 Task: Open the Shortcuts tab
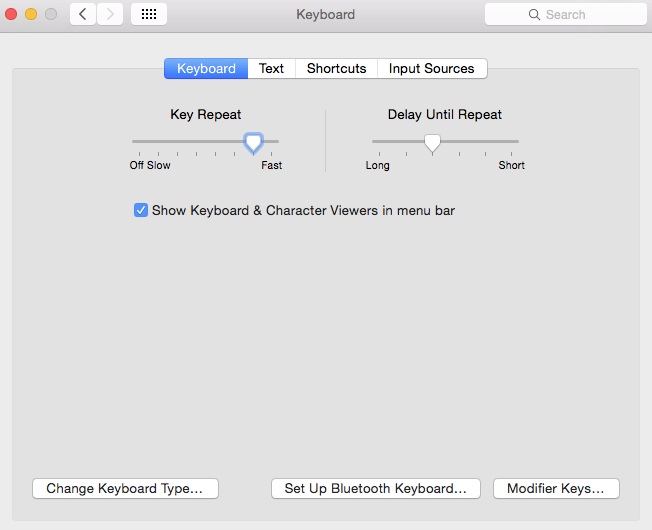336,68
